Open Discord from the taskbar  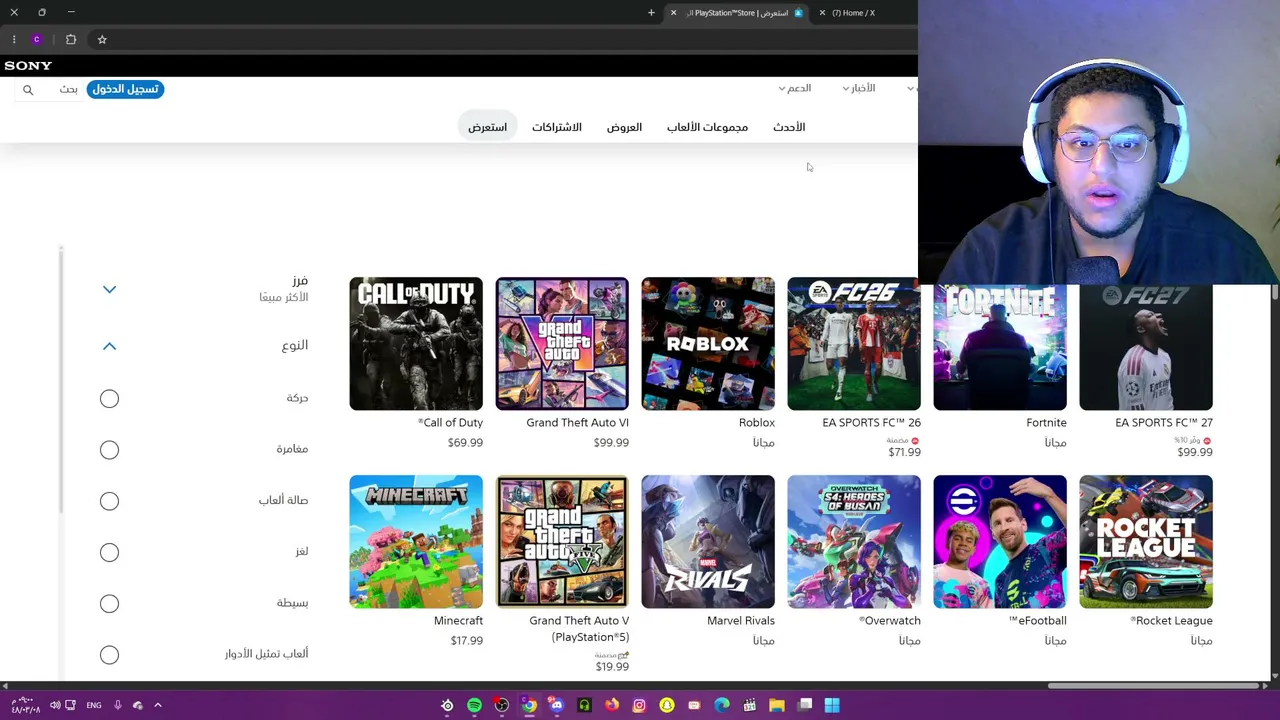click(x=556, y=705)
